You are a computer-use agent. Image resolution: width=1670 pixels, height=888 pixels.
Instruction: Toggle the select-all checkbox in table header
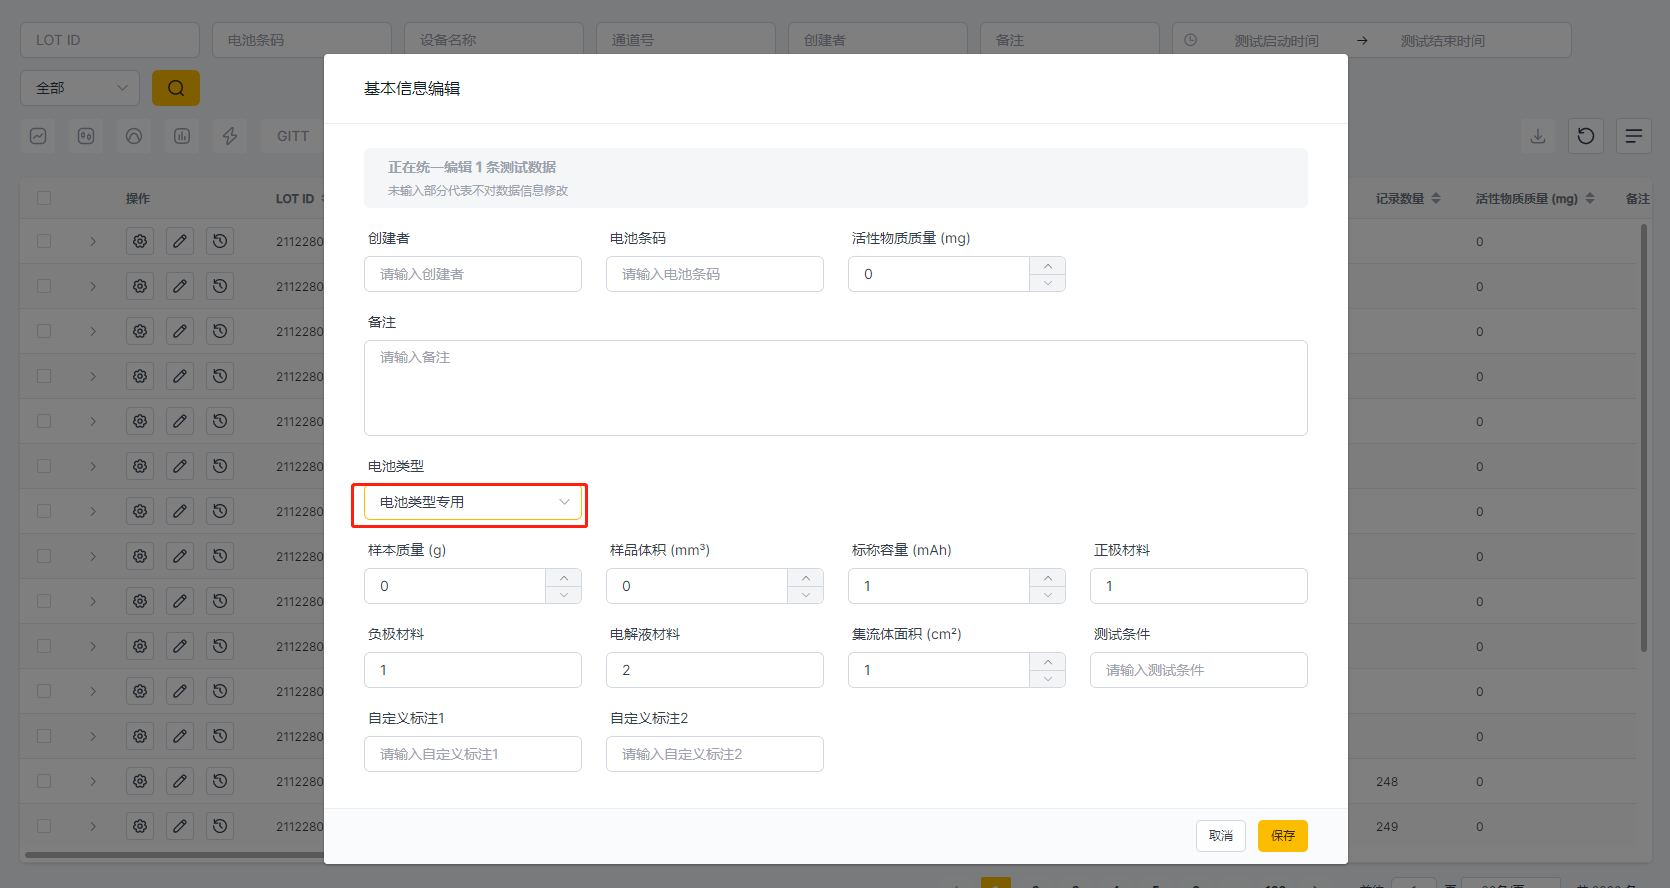[44, 198]
